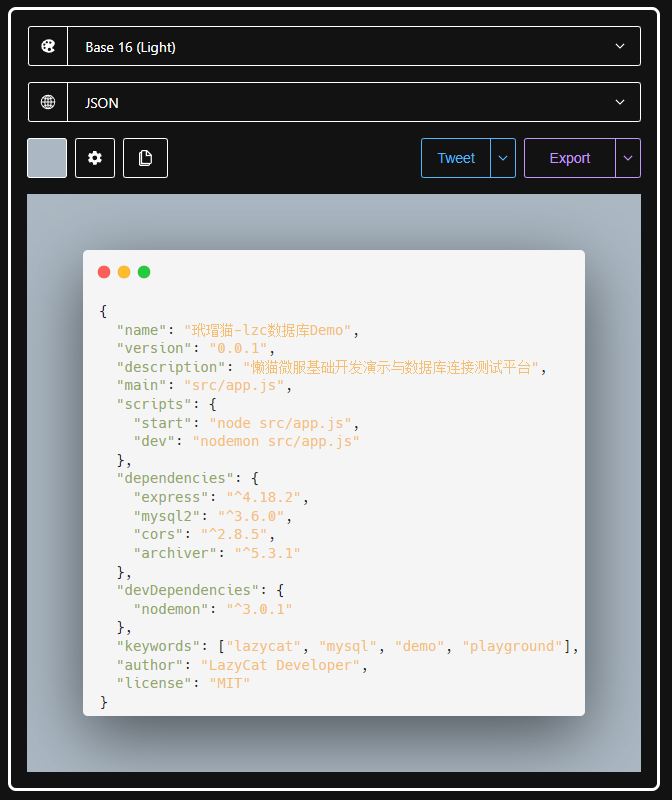Viewport: 672px width, 800px height.
Task: Click the "author" key in code
Action: [150, 665]
